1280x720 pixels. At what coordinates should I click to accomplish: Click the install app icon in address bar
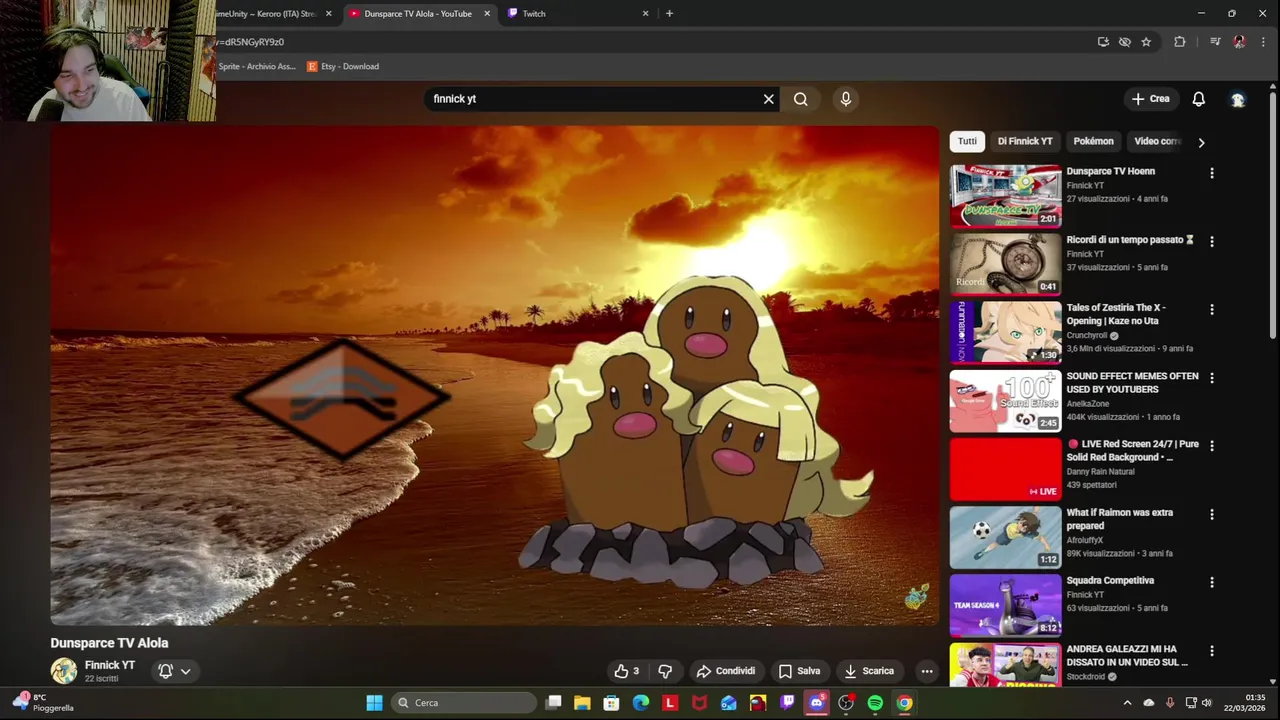pyautogui.click(x=1103, y=42)
